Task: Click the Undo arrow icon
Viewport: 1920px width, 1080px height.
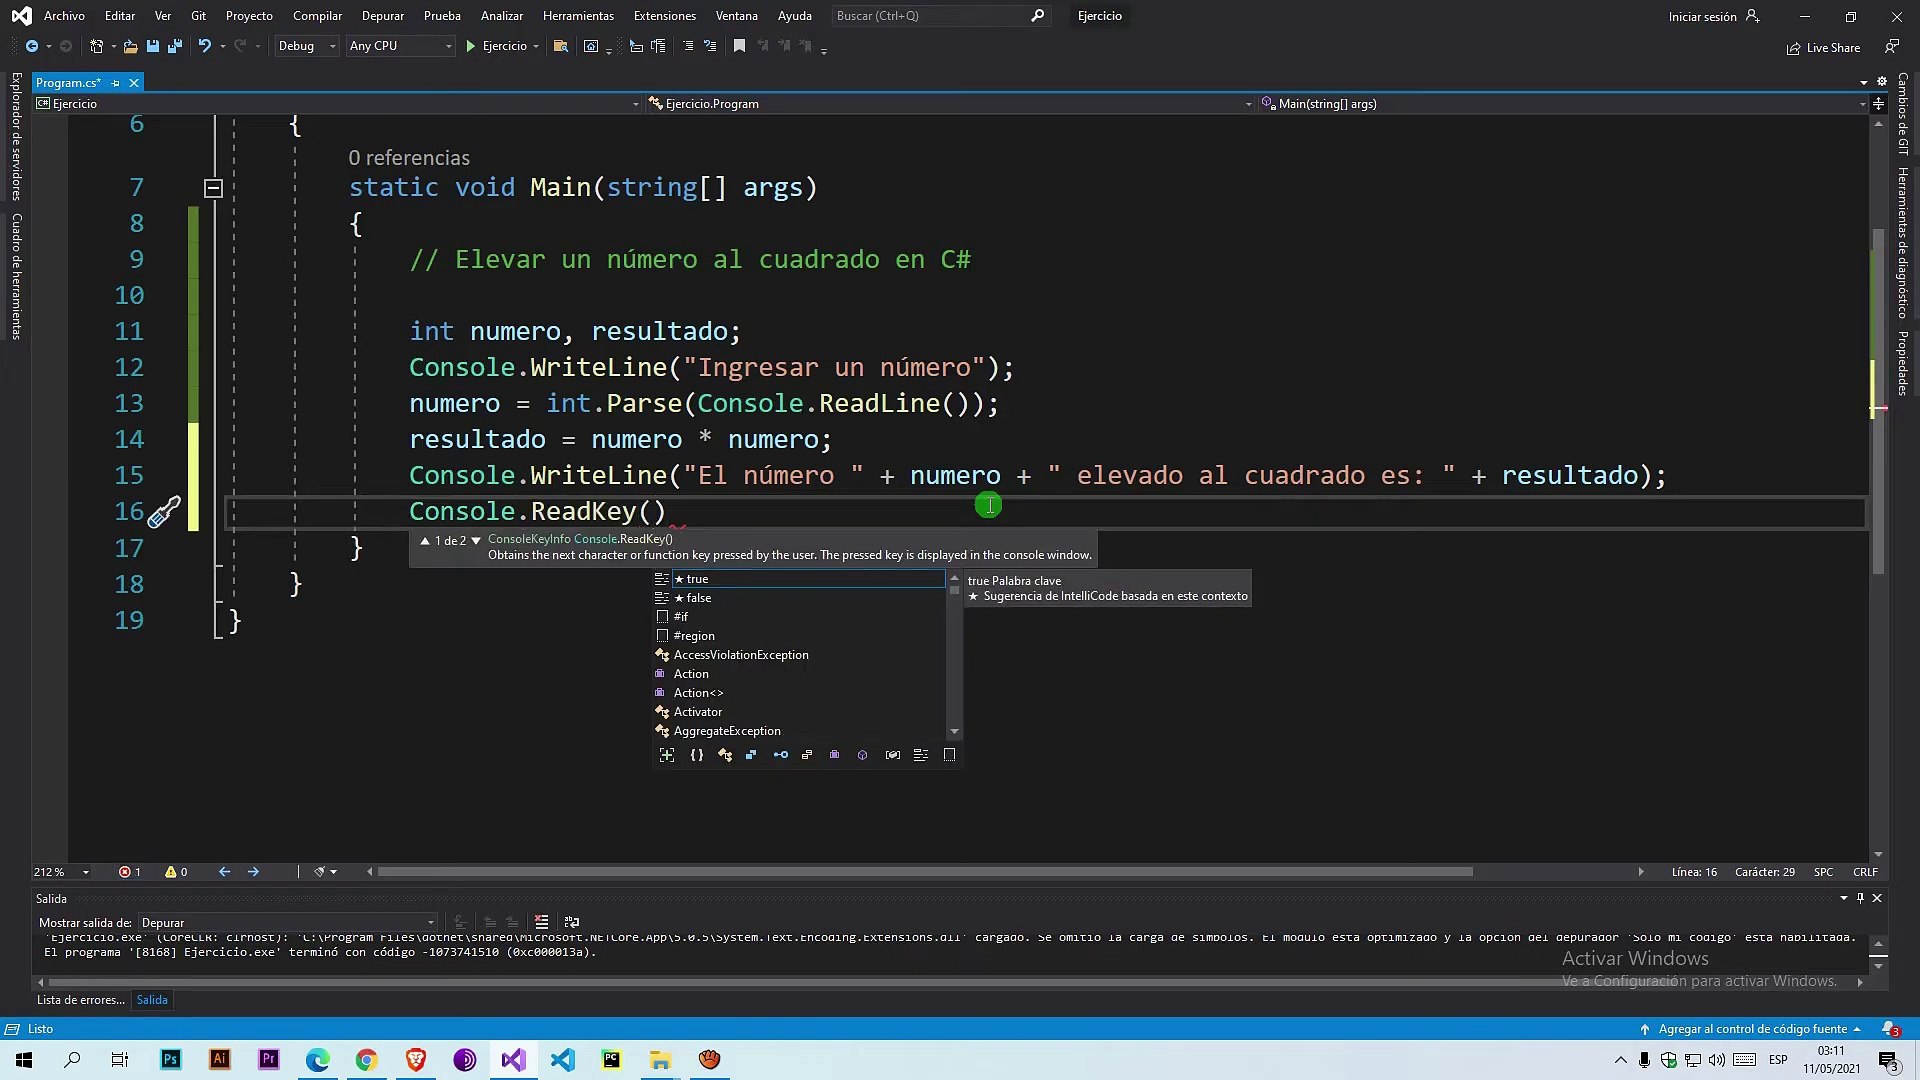Action: point(204,46)
